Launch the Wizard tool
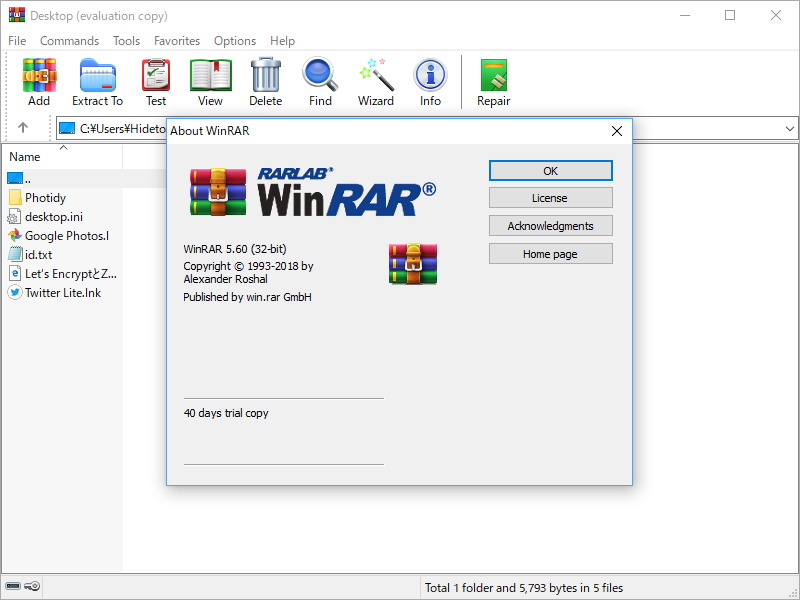Image resolution: width=800 pixels, height=600 pixels. [x=375, y=80]
